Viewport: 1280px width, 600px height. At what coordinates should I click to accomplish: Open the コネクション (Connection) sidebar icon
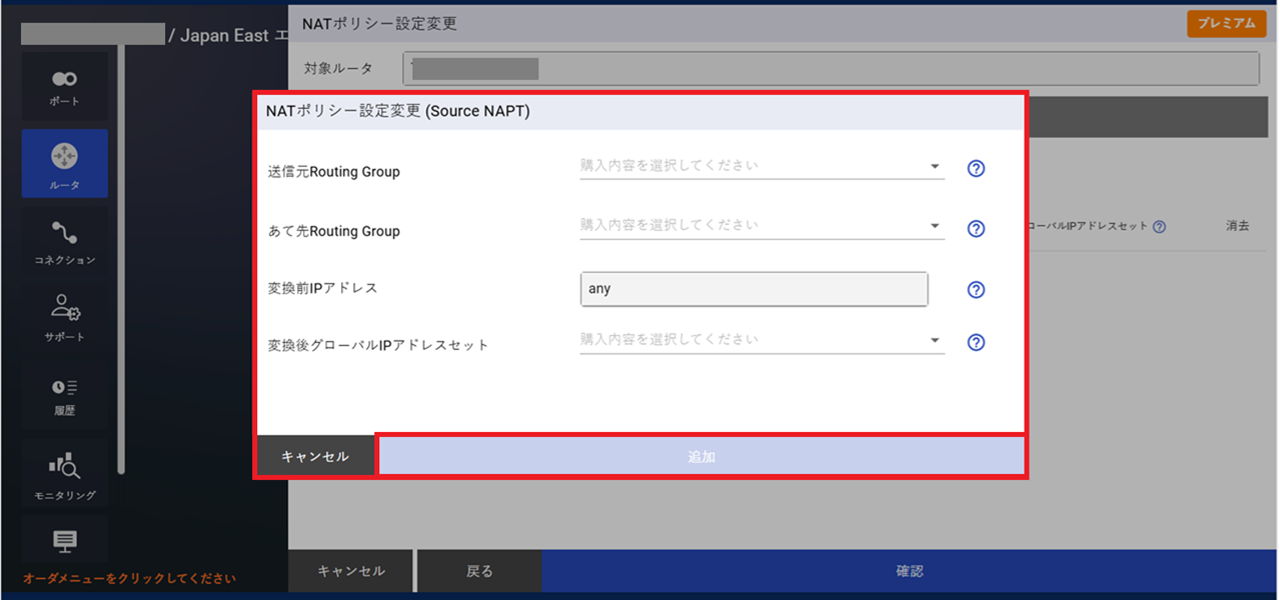(x=64, y=241)
